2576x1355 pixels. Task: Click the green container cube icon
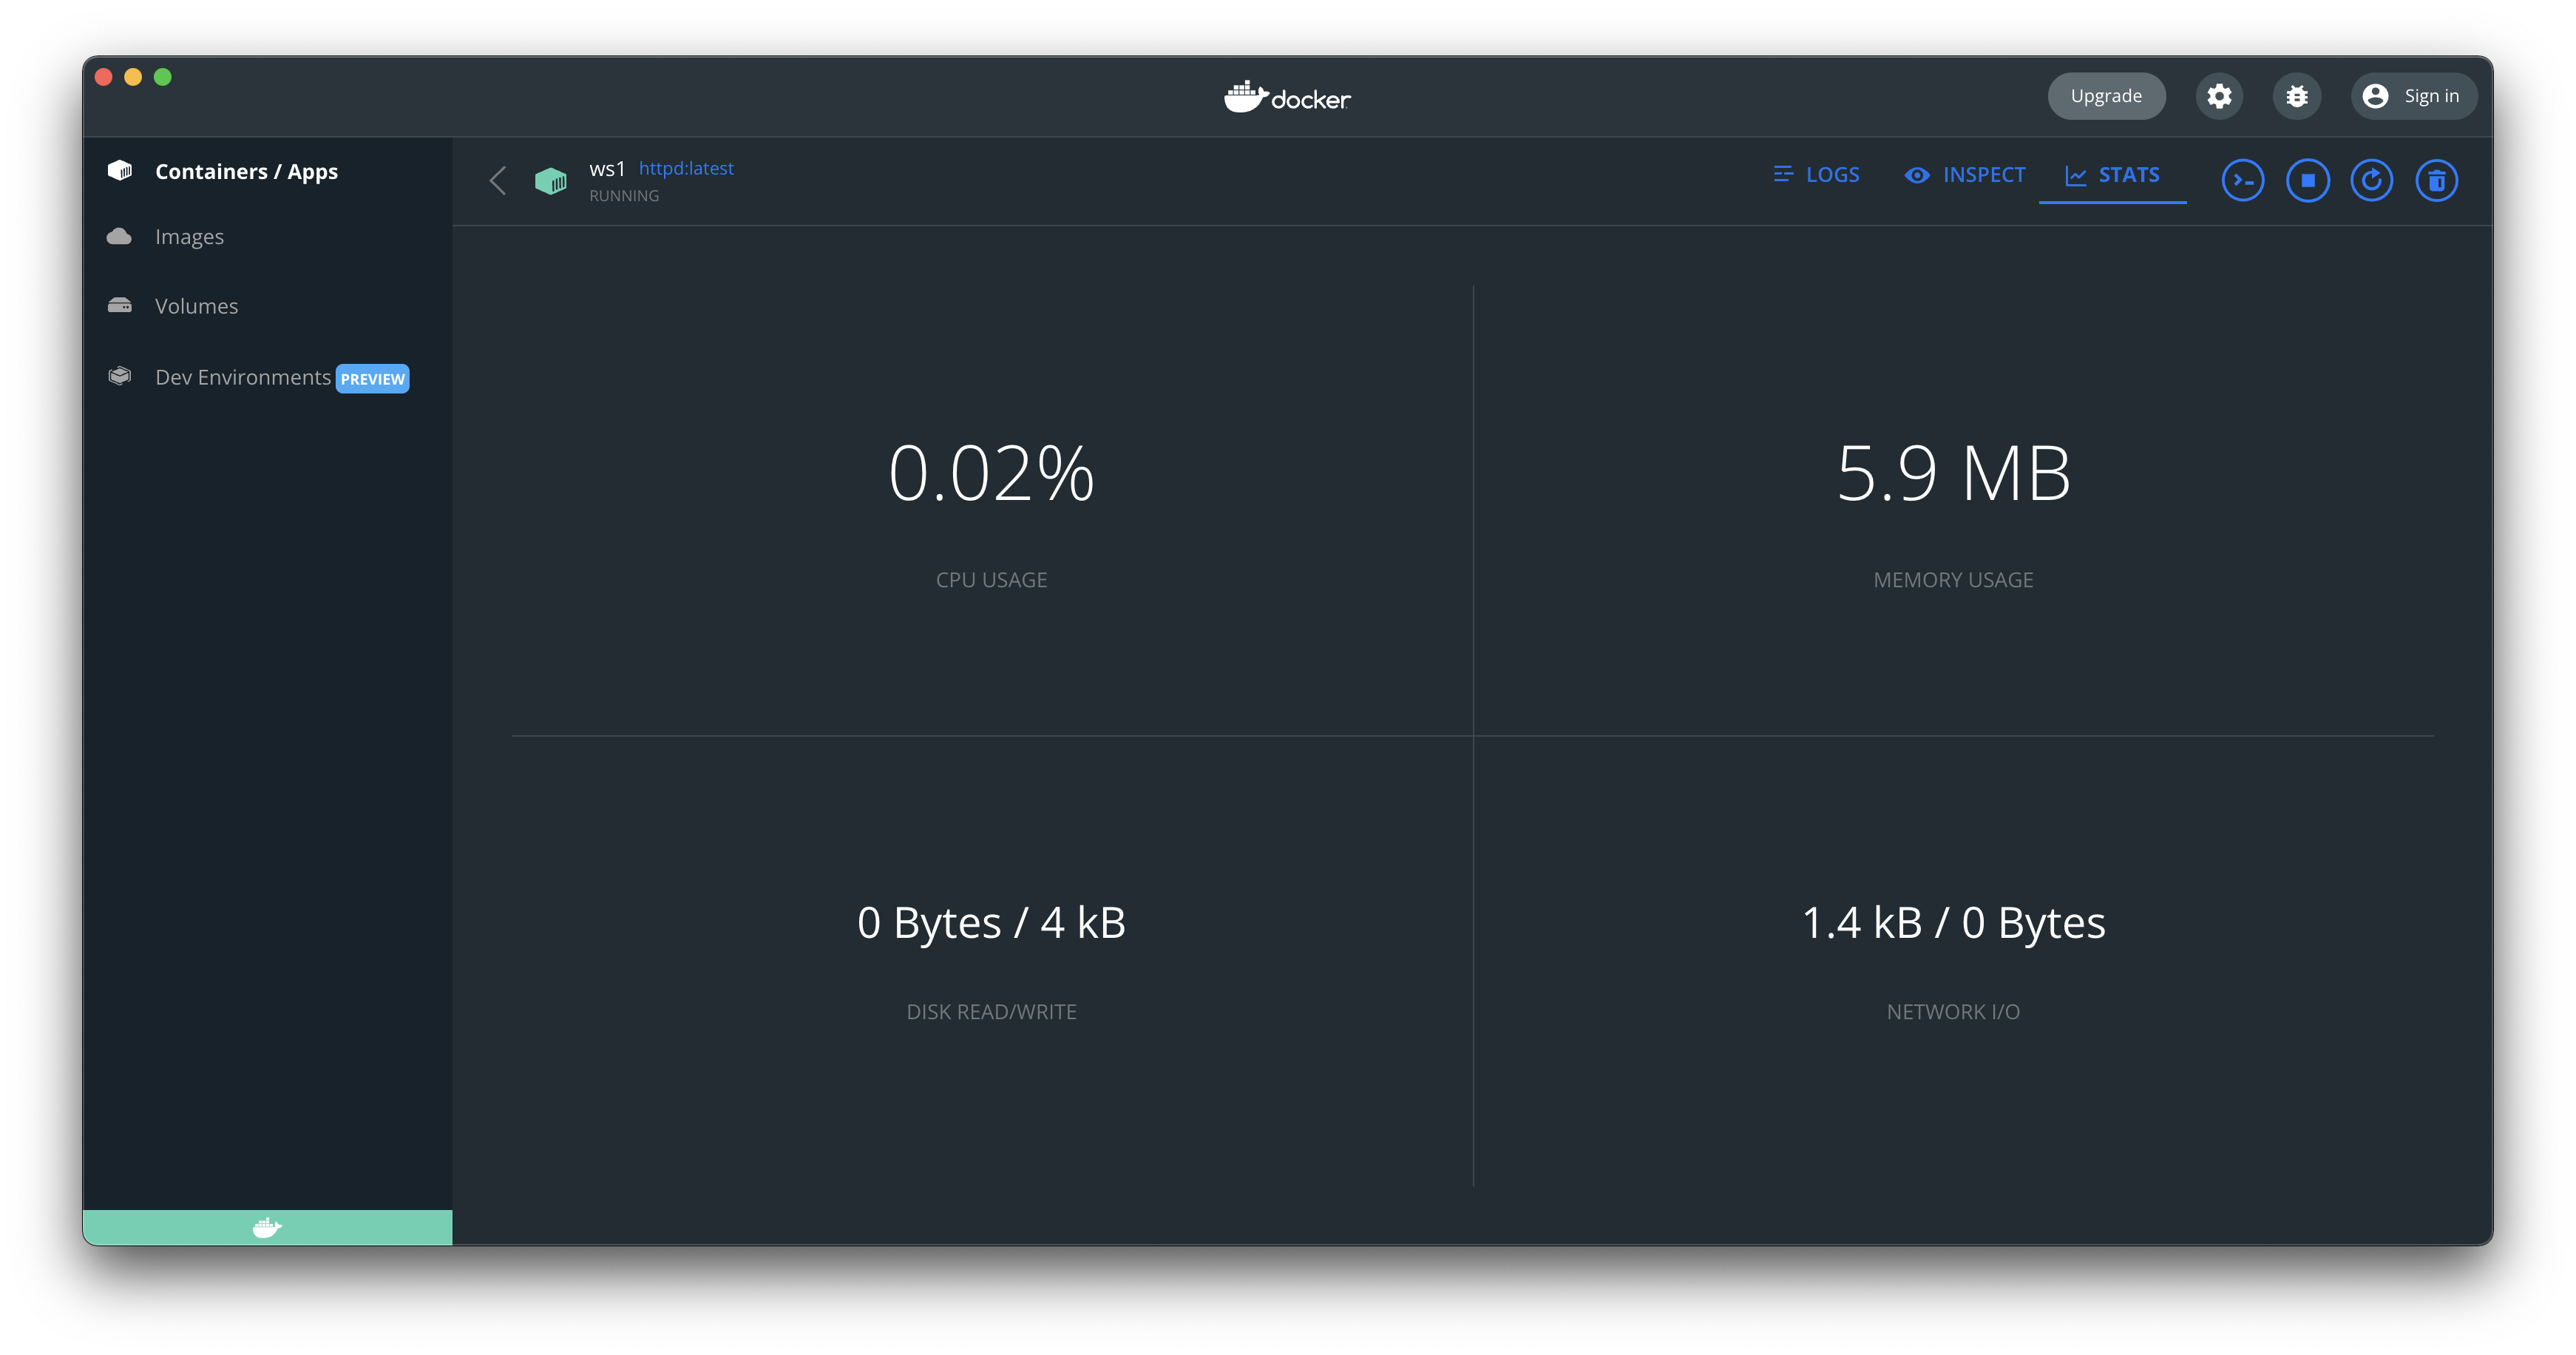[x=551, y=181]
